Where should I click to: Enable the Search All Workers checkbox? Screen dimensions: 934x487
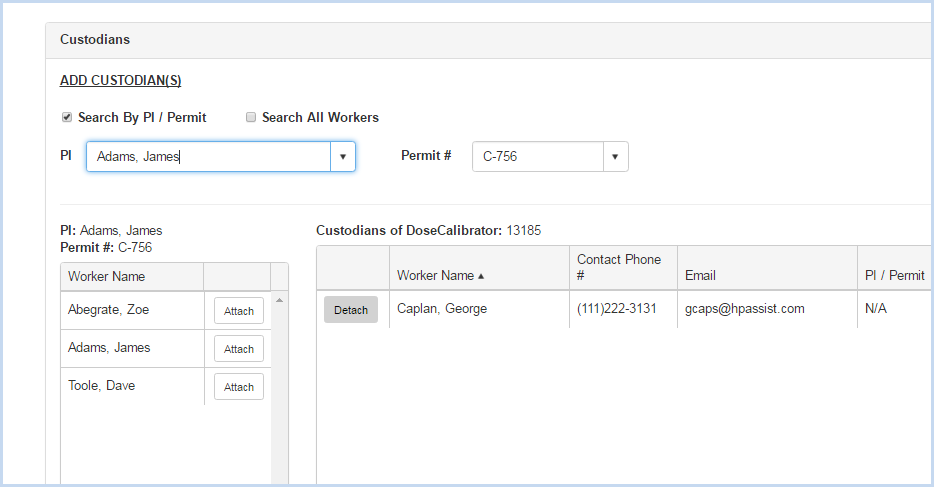click(251, 117)
